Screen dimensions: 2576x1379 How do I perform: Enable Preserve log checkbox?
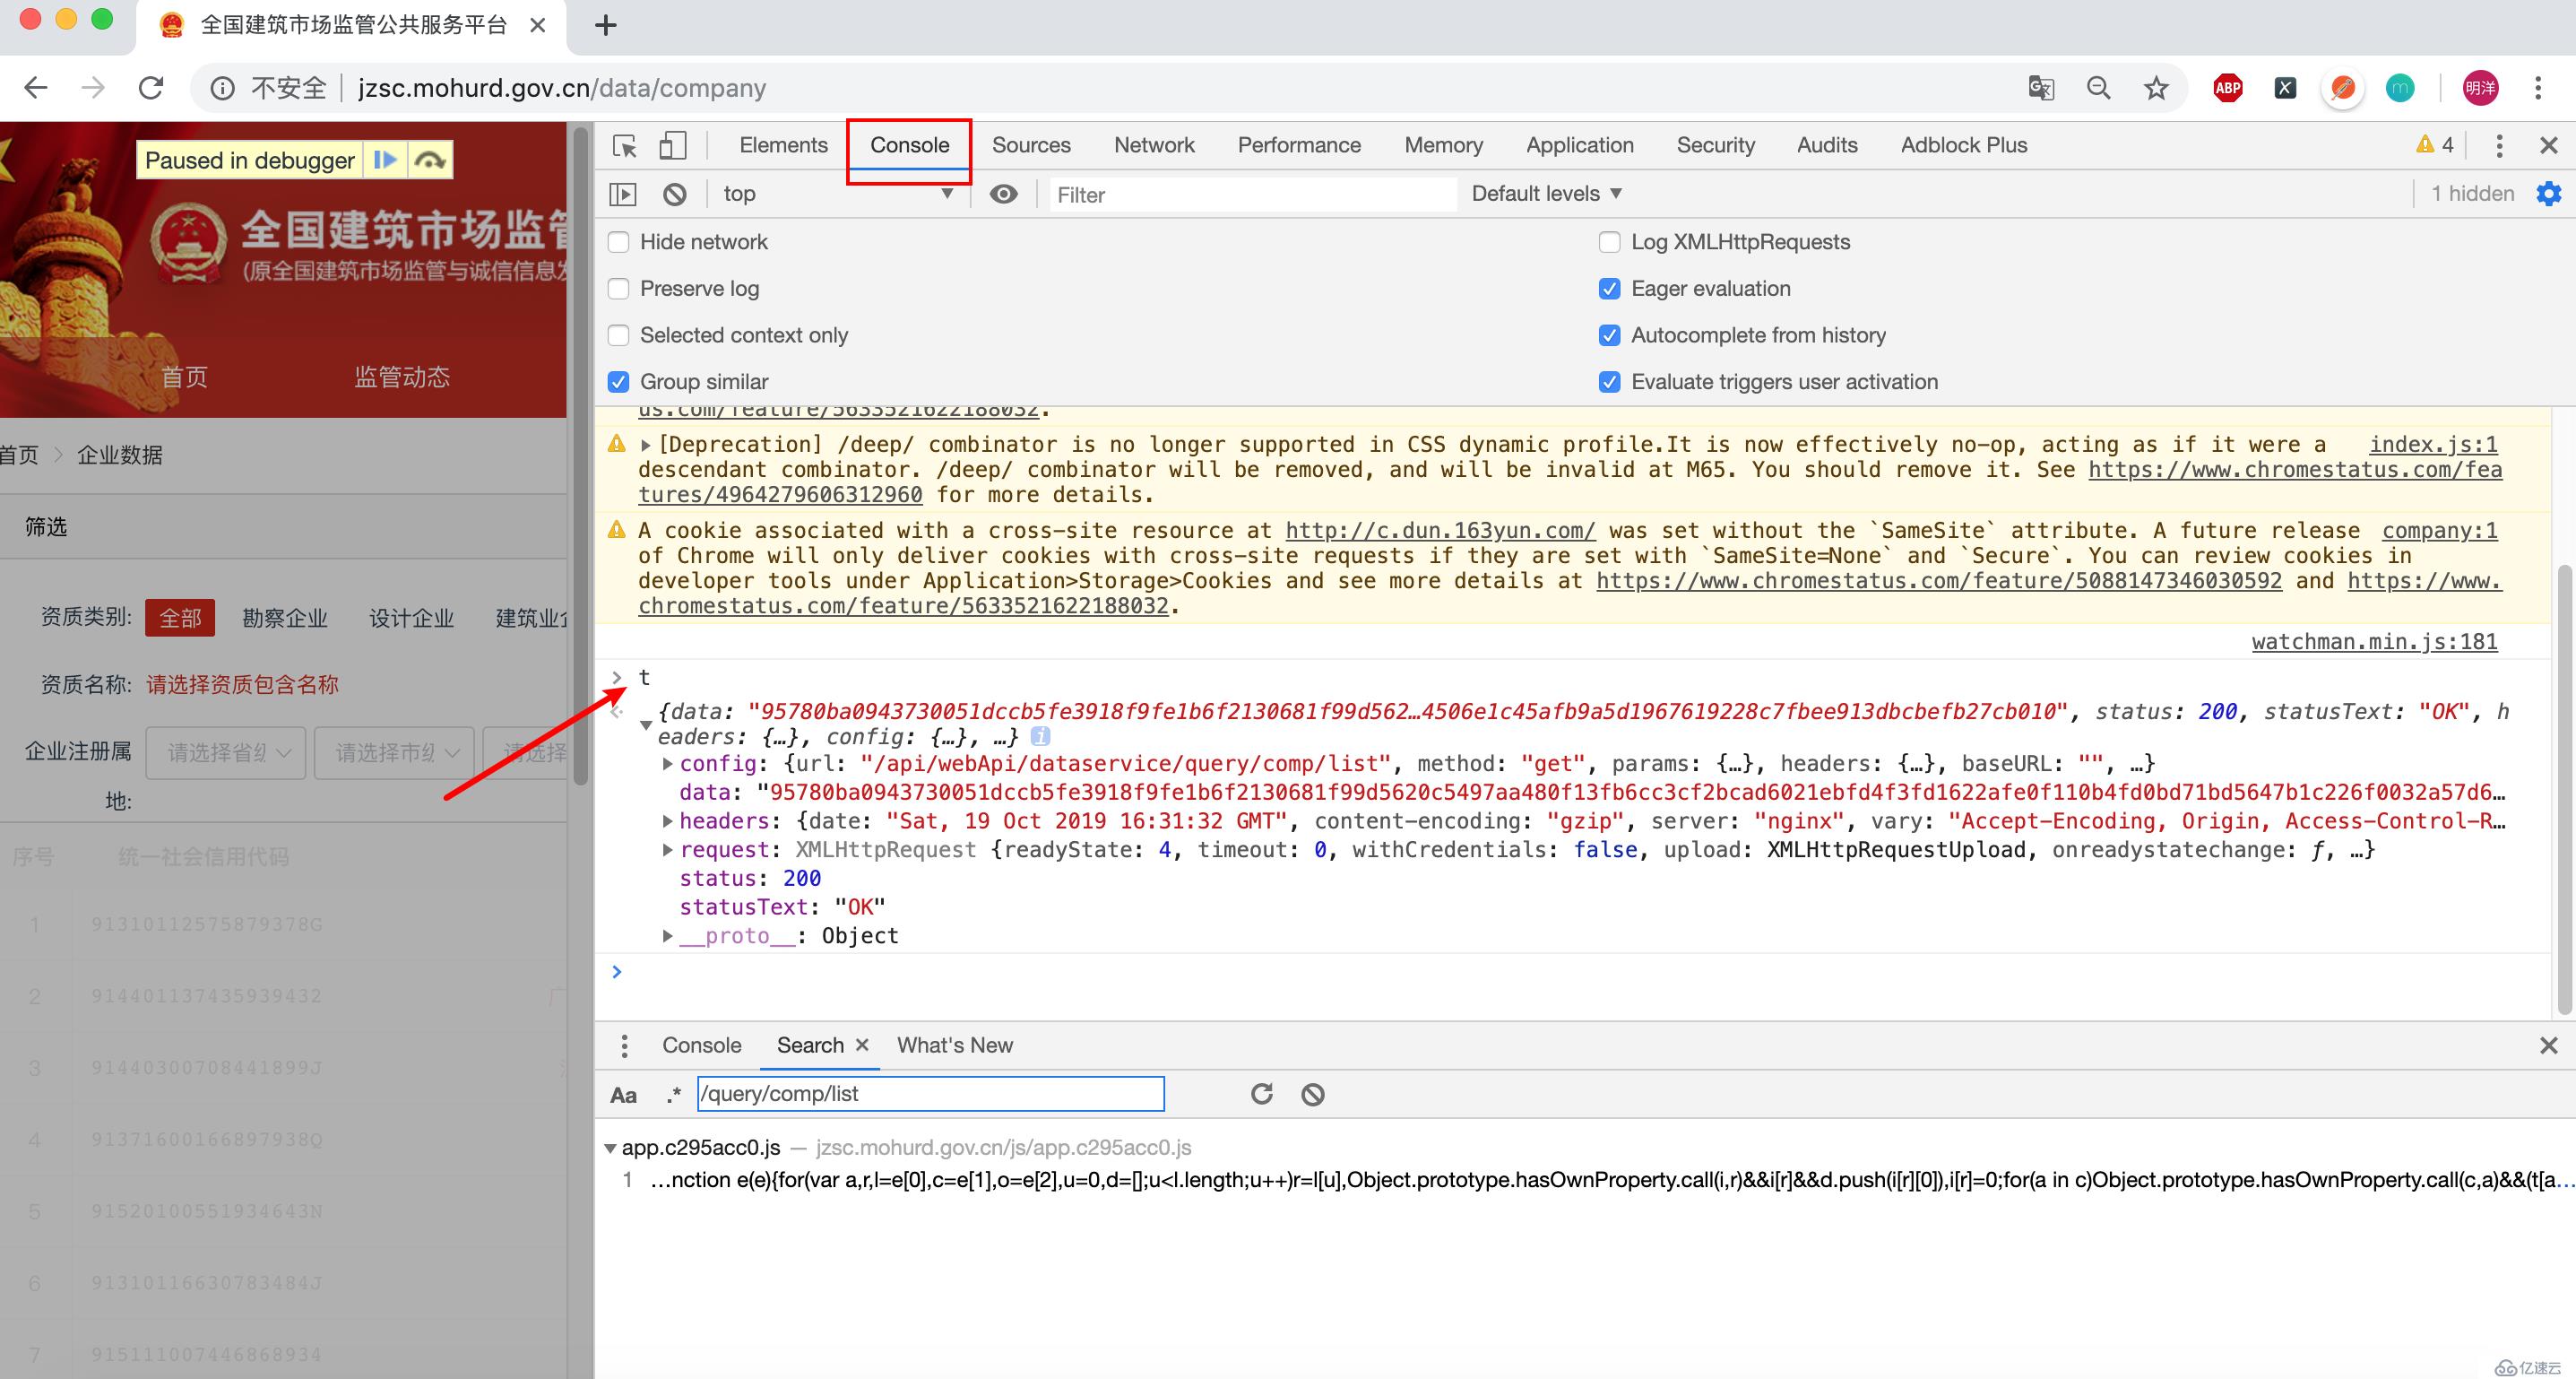coord(618,288)
